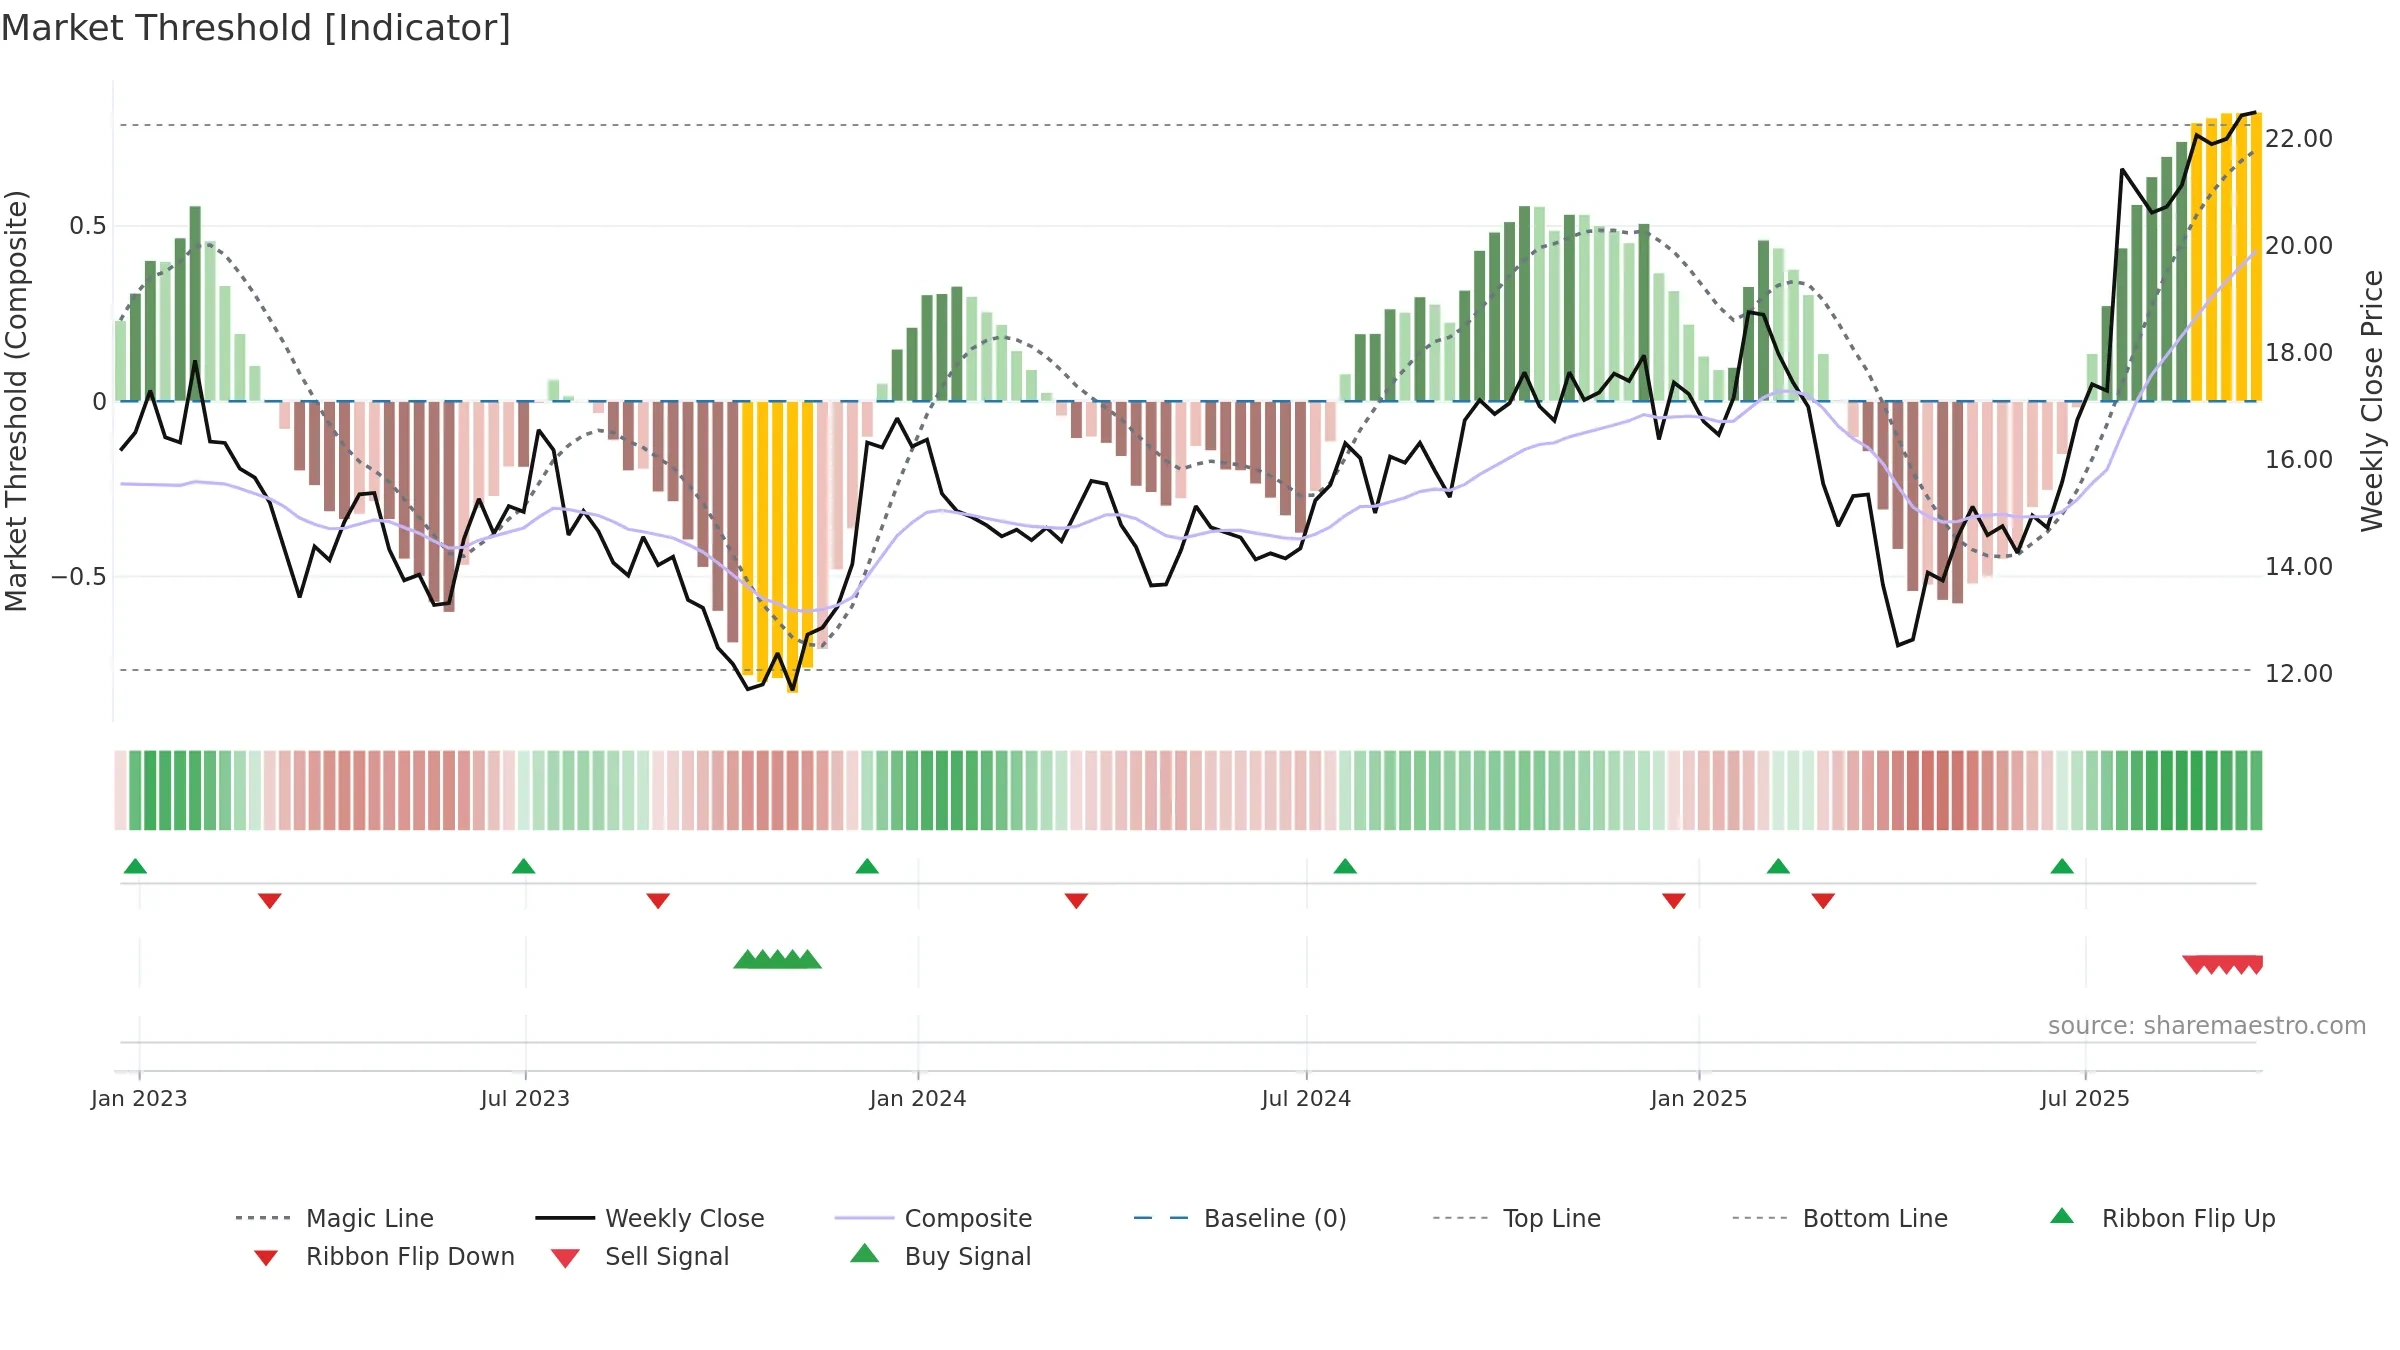
Task: Click the 22.00 price axis label
Action: 2299,139
